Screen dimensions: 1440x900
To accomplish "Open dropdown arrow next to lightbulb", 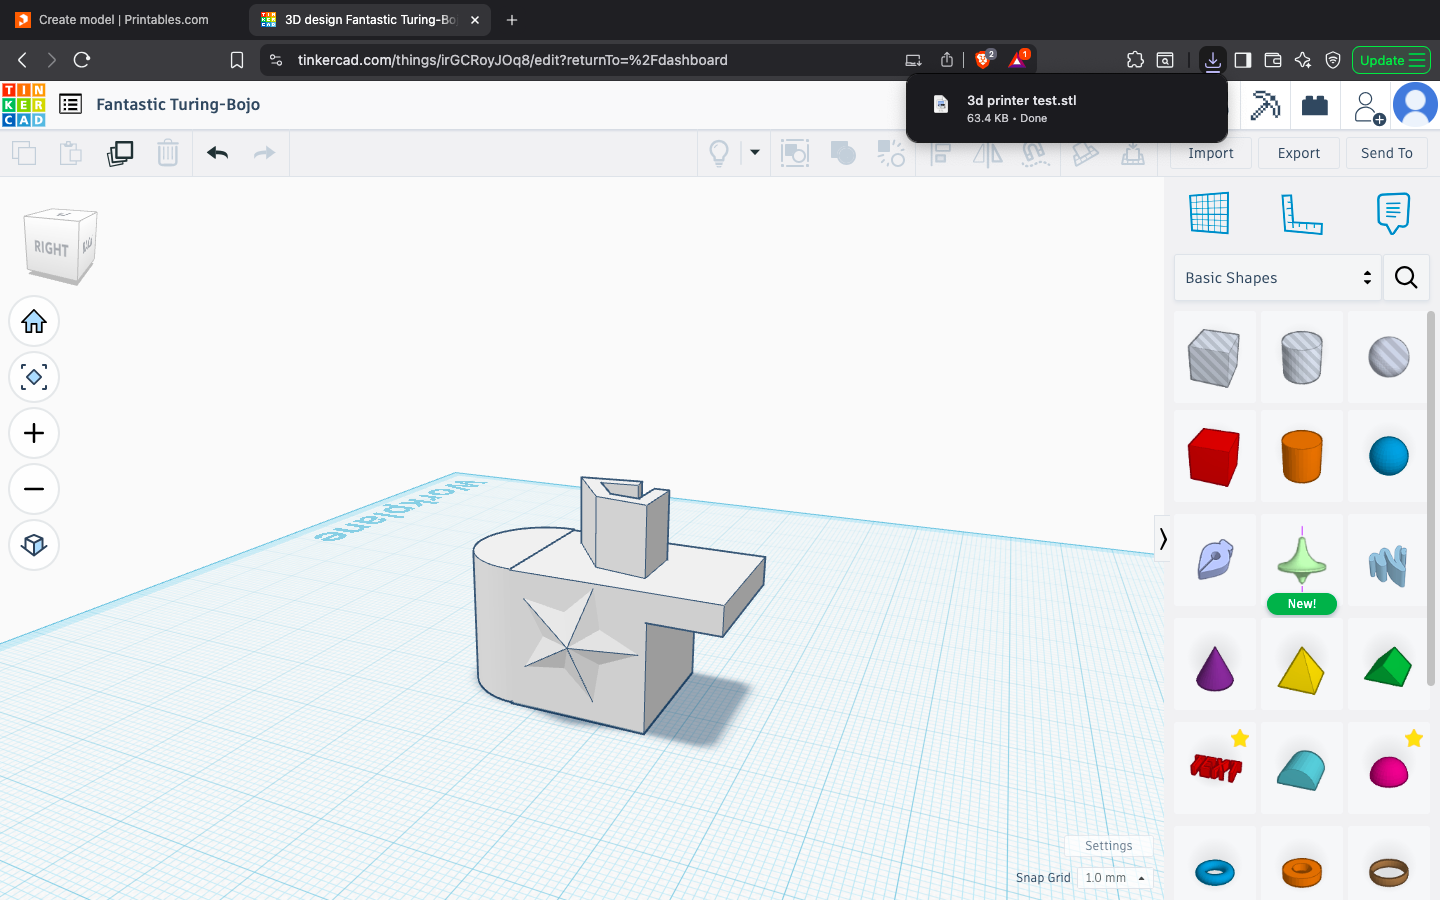I will pyautogui.click(x=755, y=153).
